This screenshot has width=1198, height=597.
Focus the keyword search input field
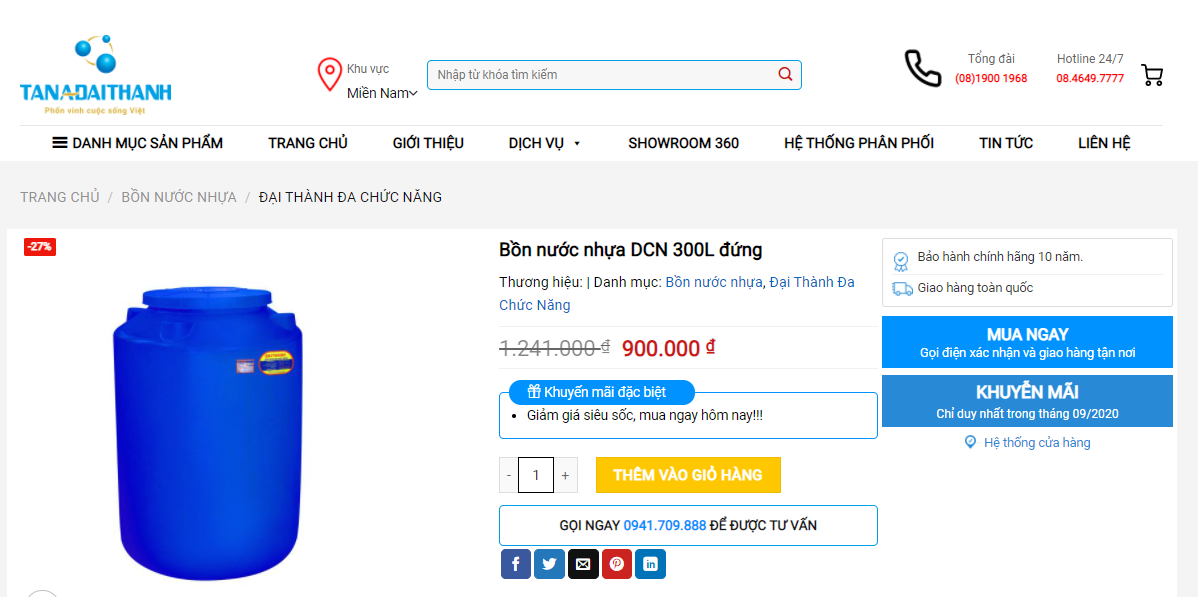pyautogui.click(x=604, y=75)
